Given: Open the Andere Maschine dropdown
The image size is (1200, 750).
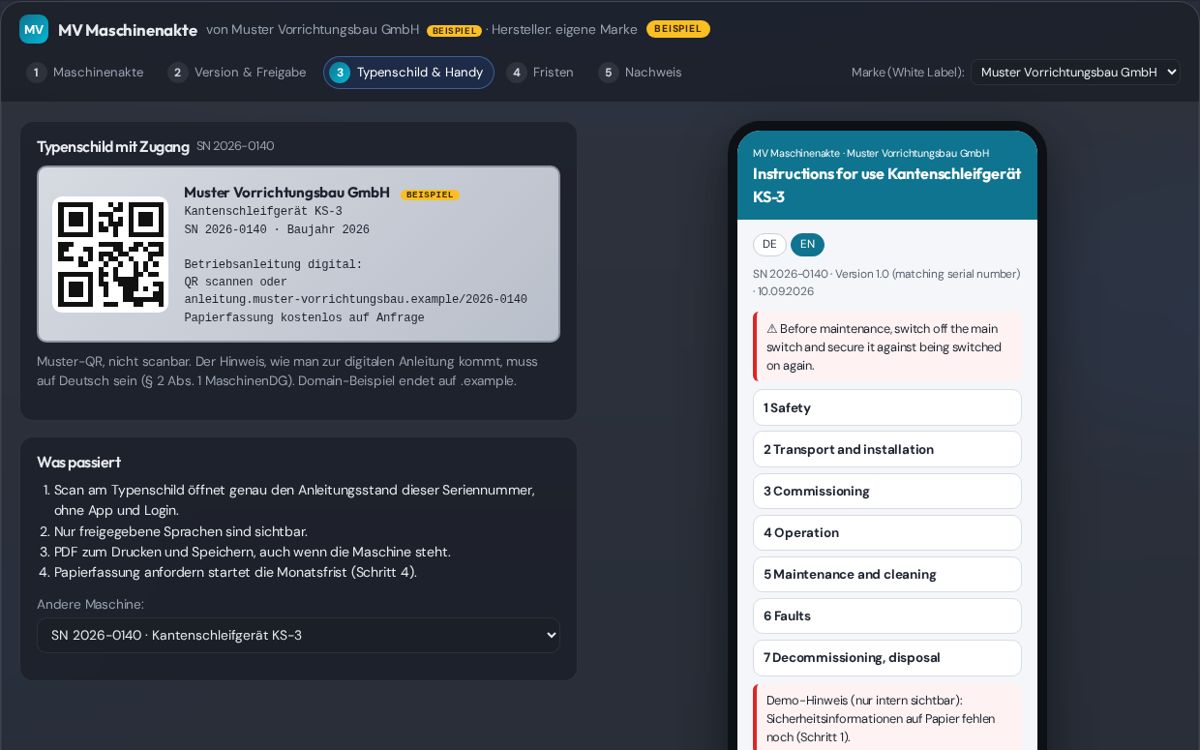Looking at the screenshot, I should (298, 635).
